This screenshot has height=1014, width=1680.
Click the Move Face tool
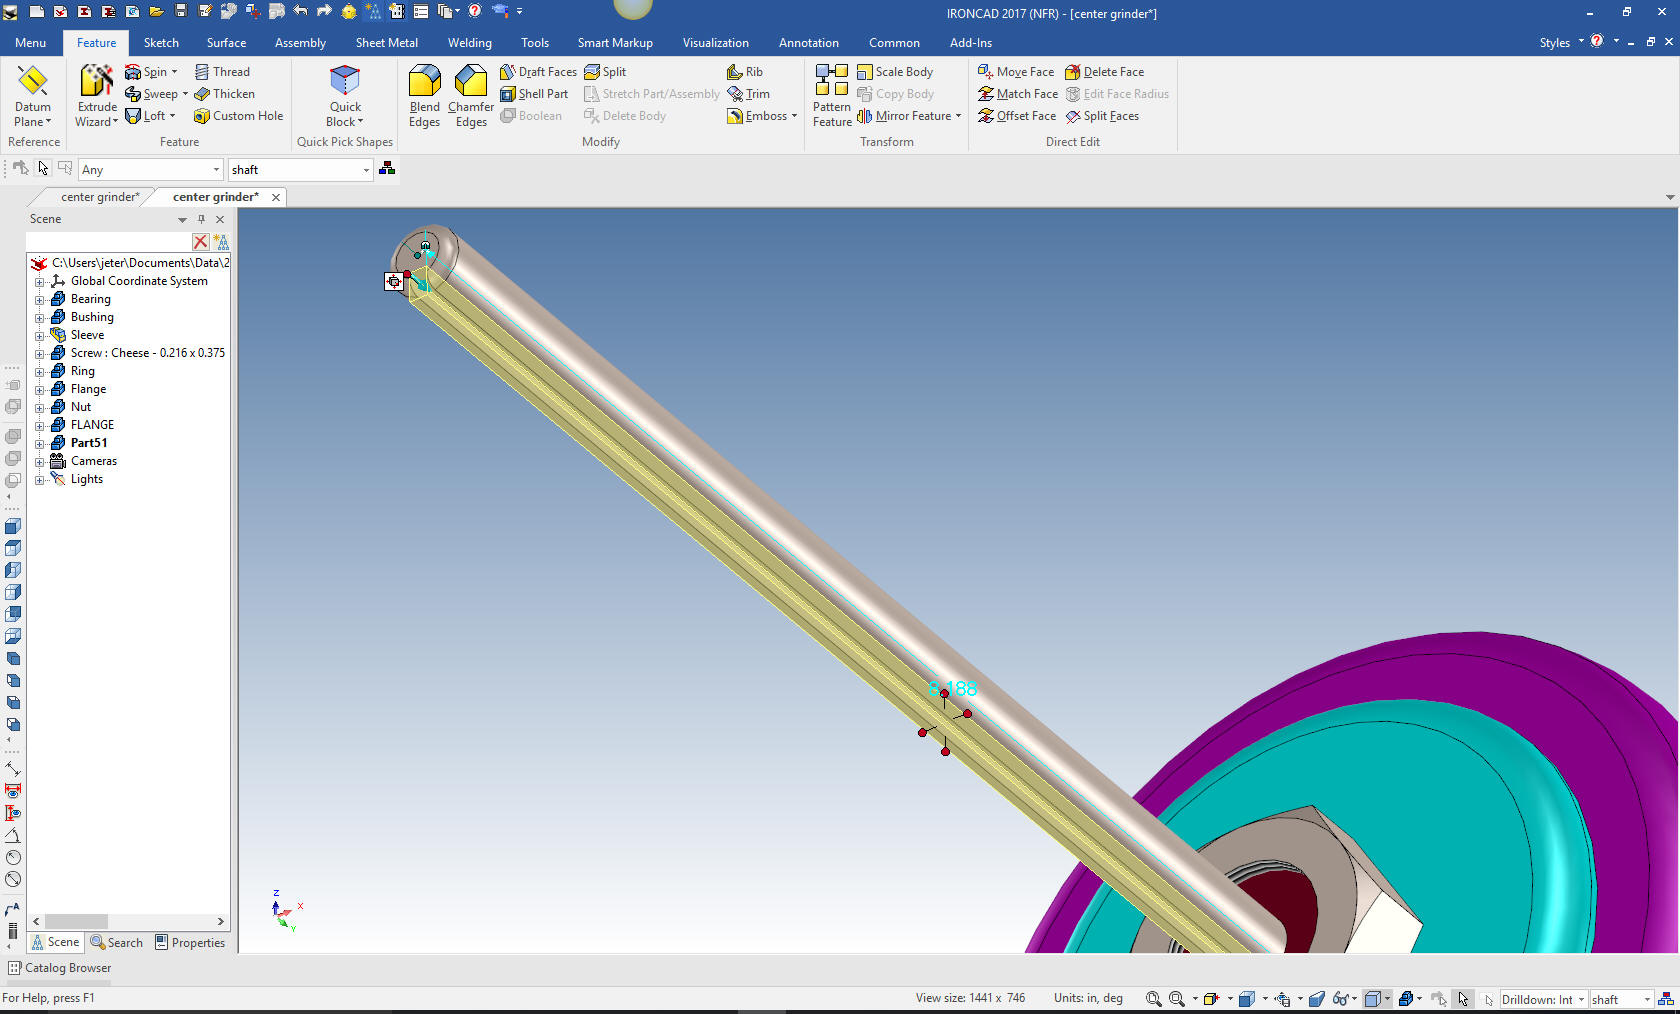1016,72
